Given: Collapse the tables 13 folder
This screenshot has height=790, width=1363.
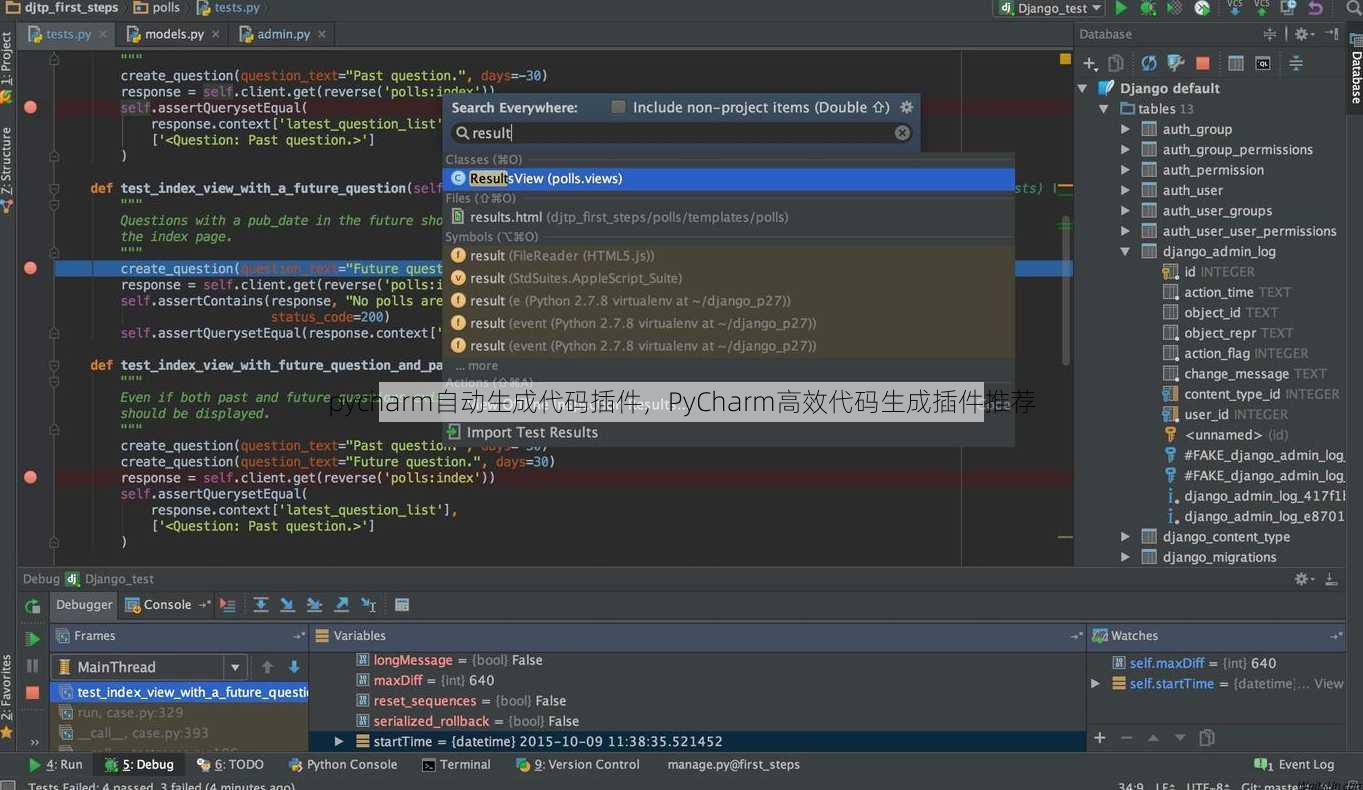Looking at the screenshot, I should coord(1104,109).
